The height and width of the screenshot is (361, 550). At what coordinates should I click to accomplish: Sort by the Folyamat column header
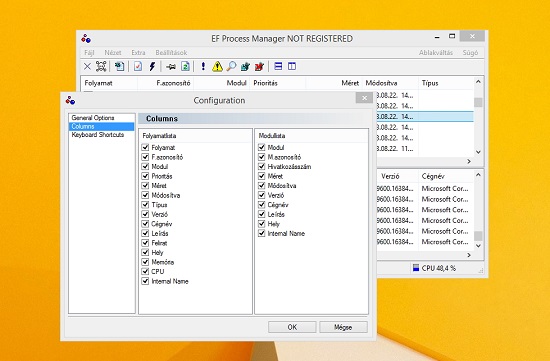click(x=109, y=83)
